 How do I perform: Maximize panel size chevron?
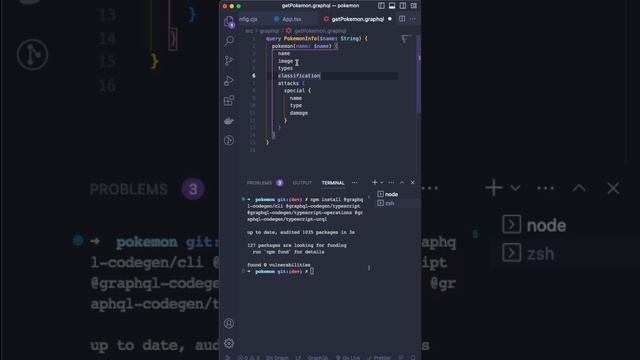pos(402,182)
